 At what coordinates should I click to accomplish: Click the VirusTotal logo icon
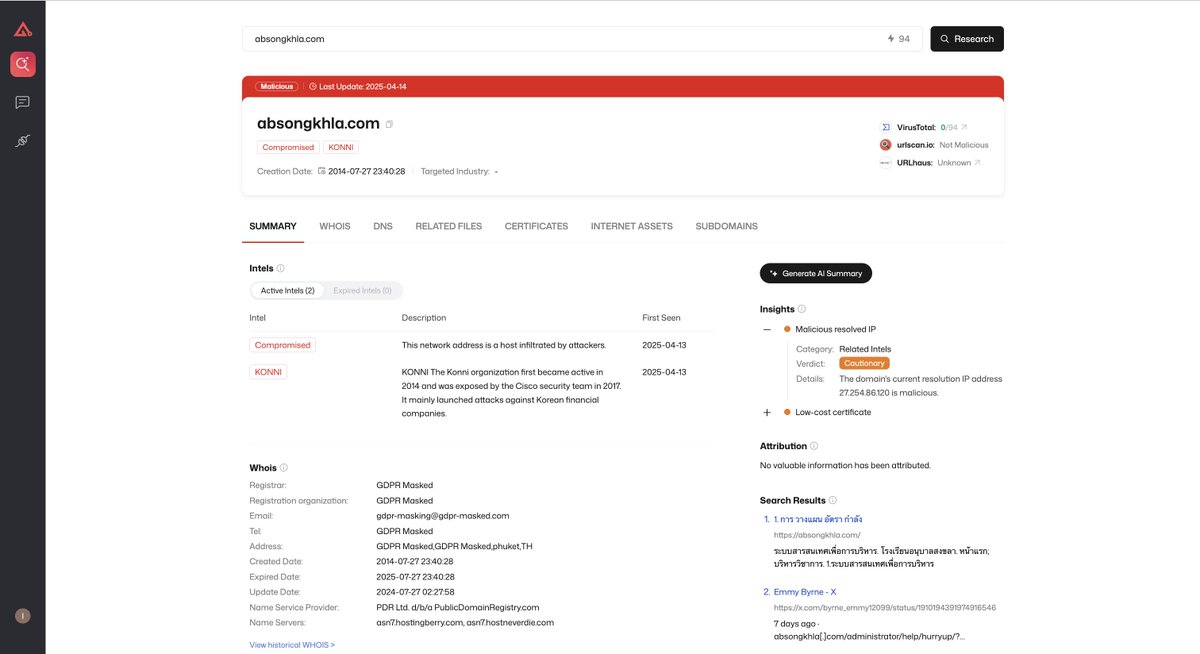885,127
